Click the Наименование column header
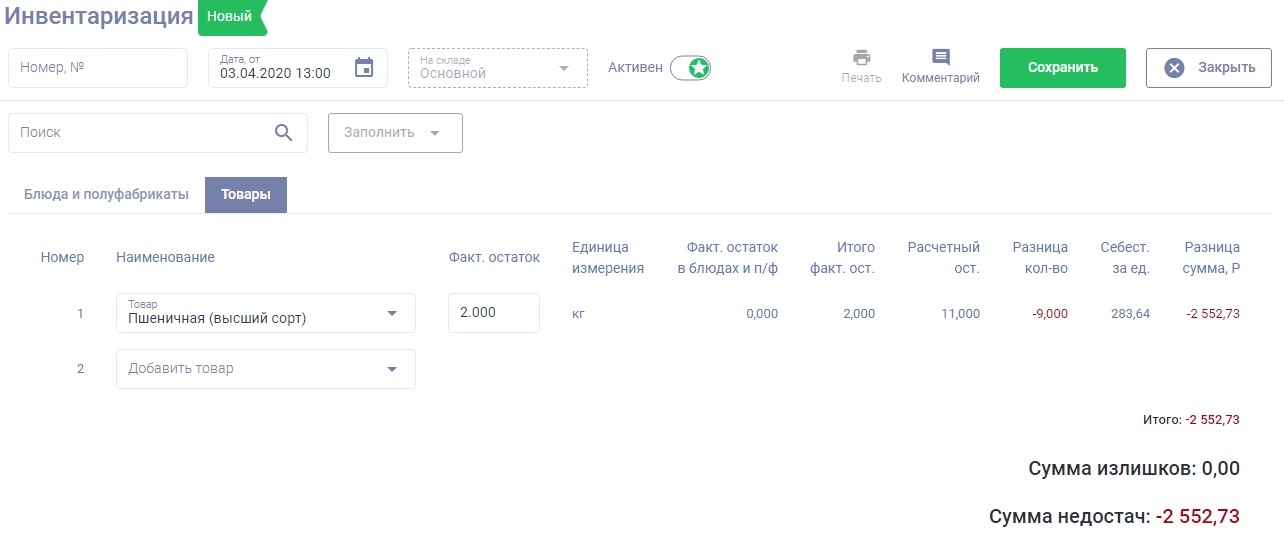Viewport: 1284px width, 536px height. point(165,257)
